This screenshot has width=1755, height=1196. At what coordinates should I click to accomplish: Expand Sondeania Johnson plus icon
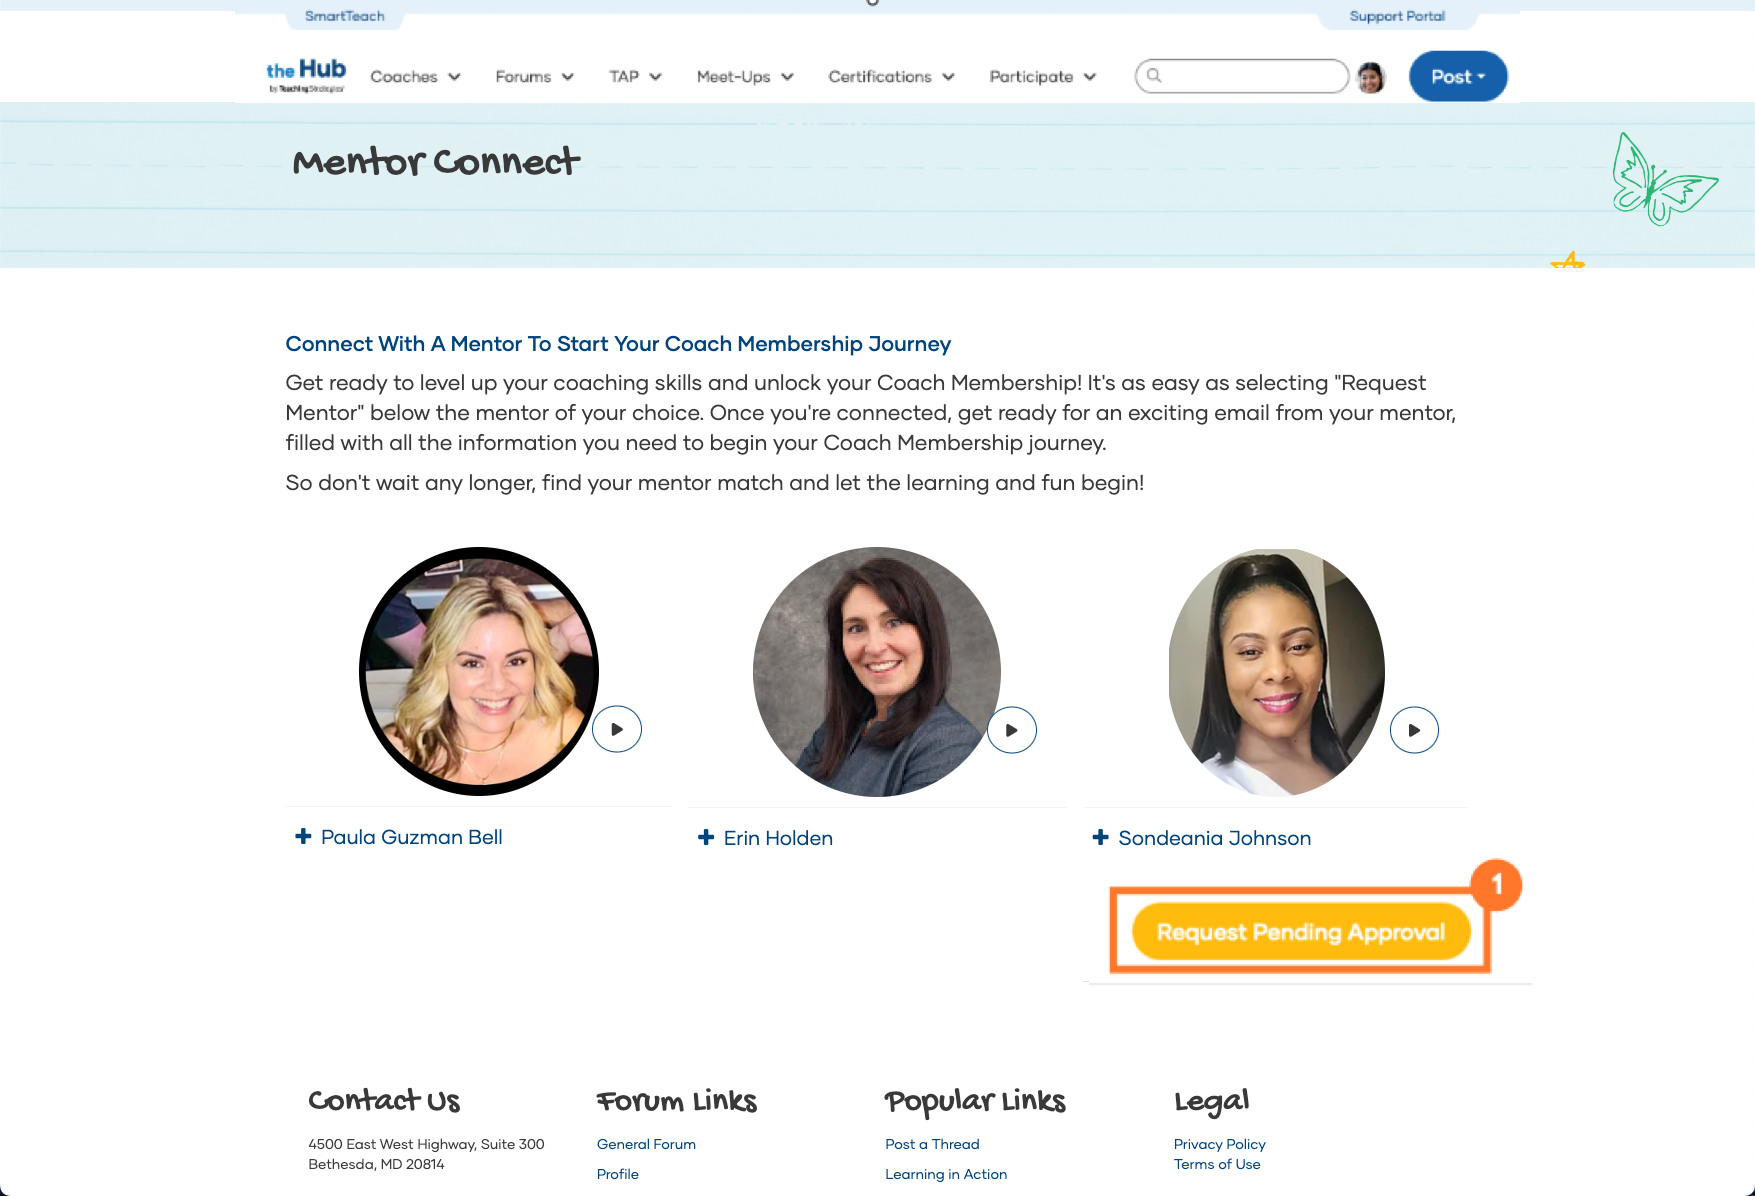coord(1100,837)
